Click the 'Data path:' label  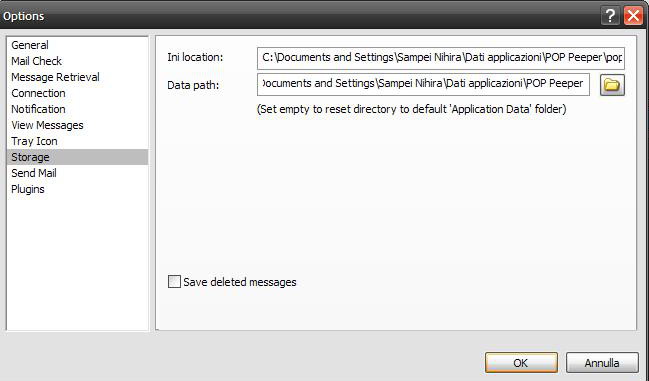(x=193, y=85)
